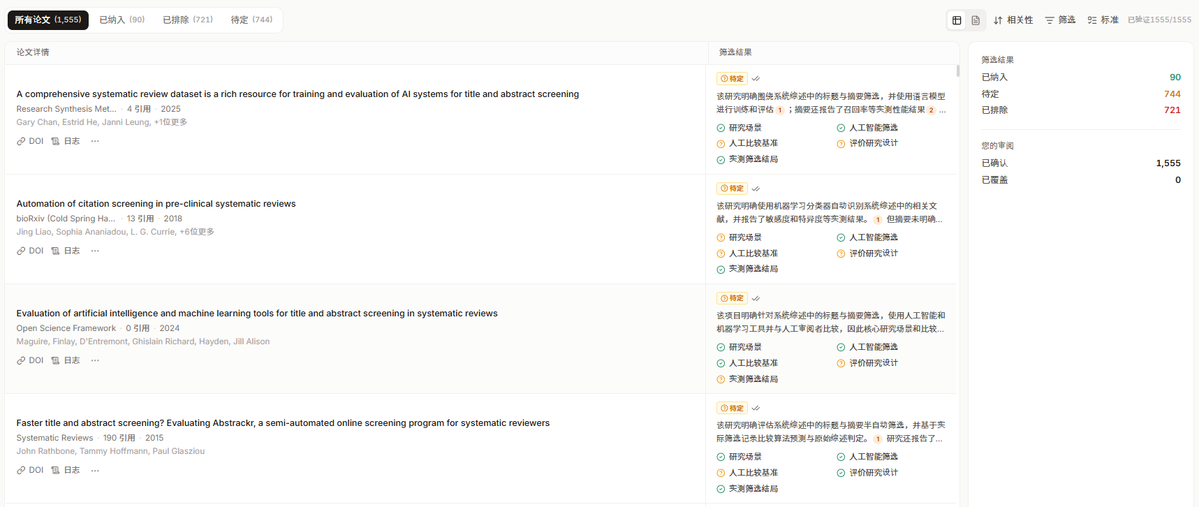This screenshot has width=1199, height=507.
Task: Click citation marker 1 in comprehensive dataset summary
Action: 780,110
